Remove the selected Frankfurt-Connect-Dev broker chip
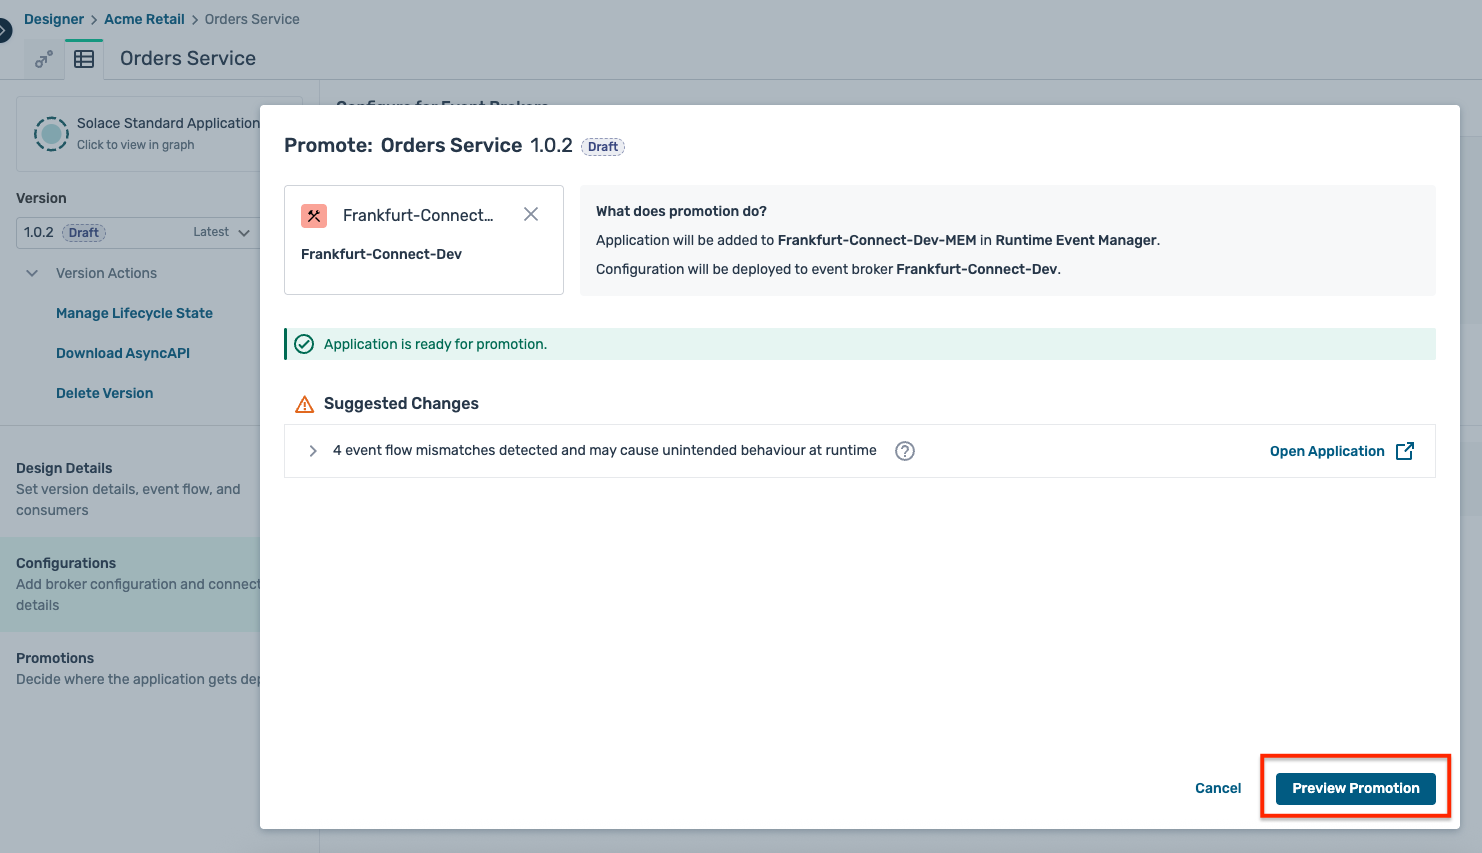Screen dimensions: 1482x853 (x=531, y=213)
